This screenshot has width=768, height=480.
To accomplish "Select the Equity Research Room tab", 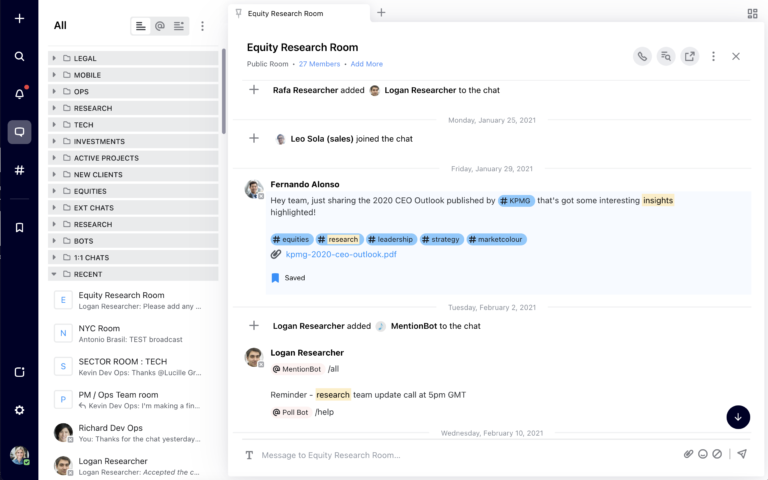I will click(298, 13).
